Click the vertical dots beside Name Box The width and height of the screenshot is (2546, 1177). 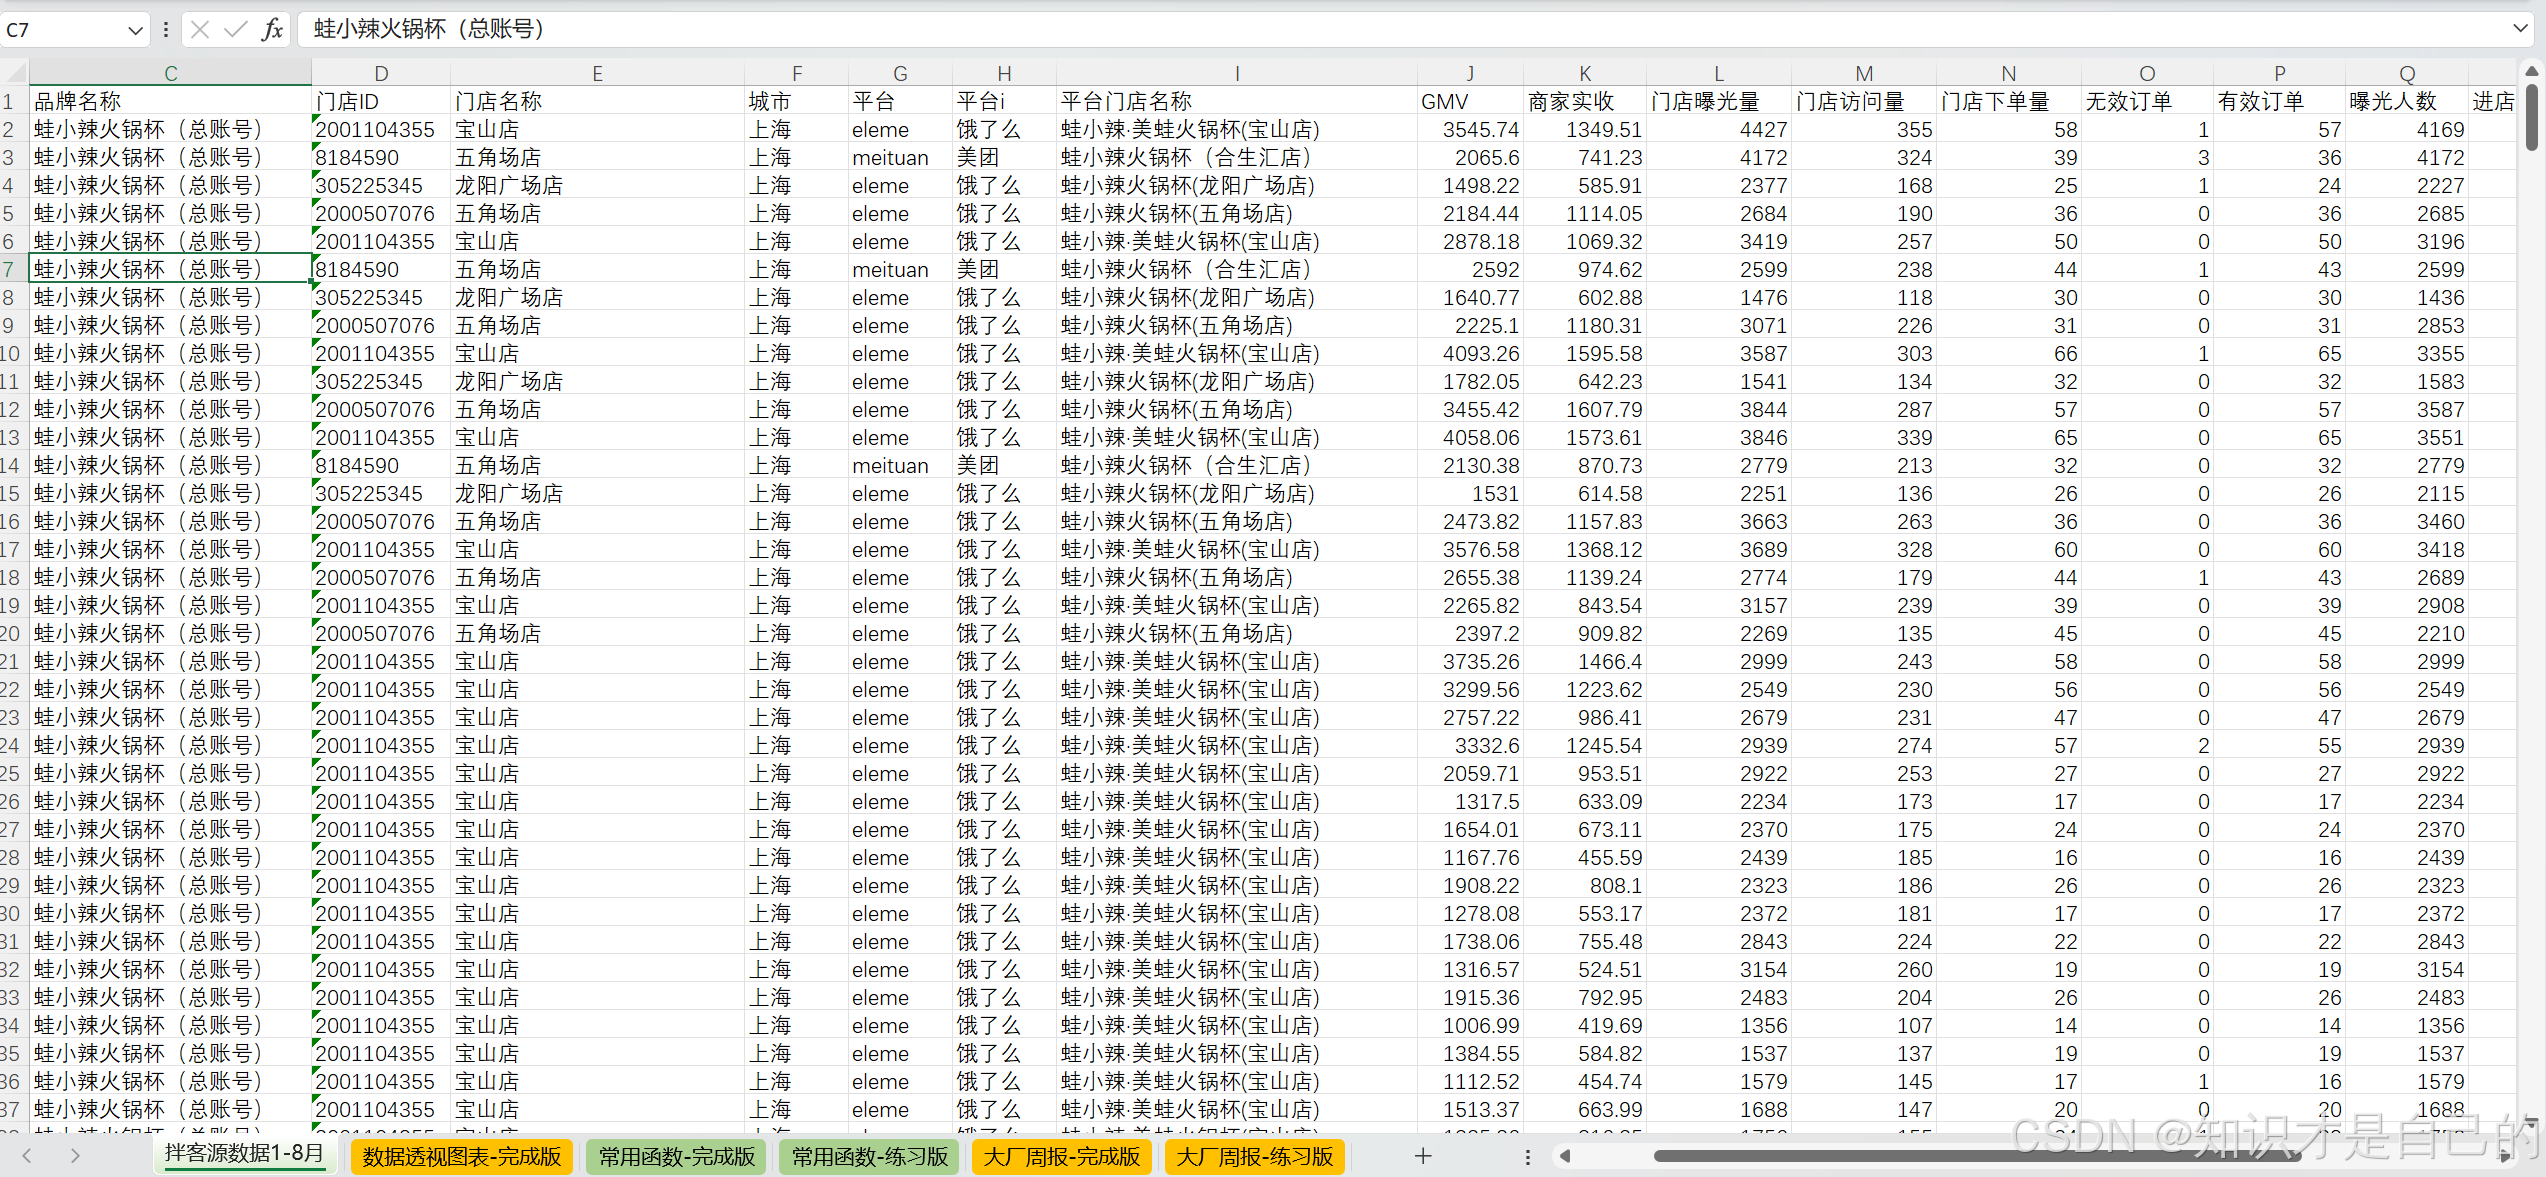pyautogui.click(x=166, y=29)
